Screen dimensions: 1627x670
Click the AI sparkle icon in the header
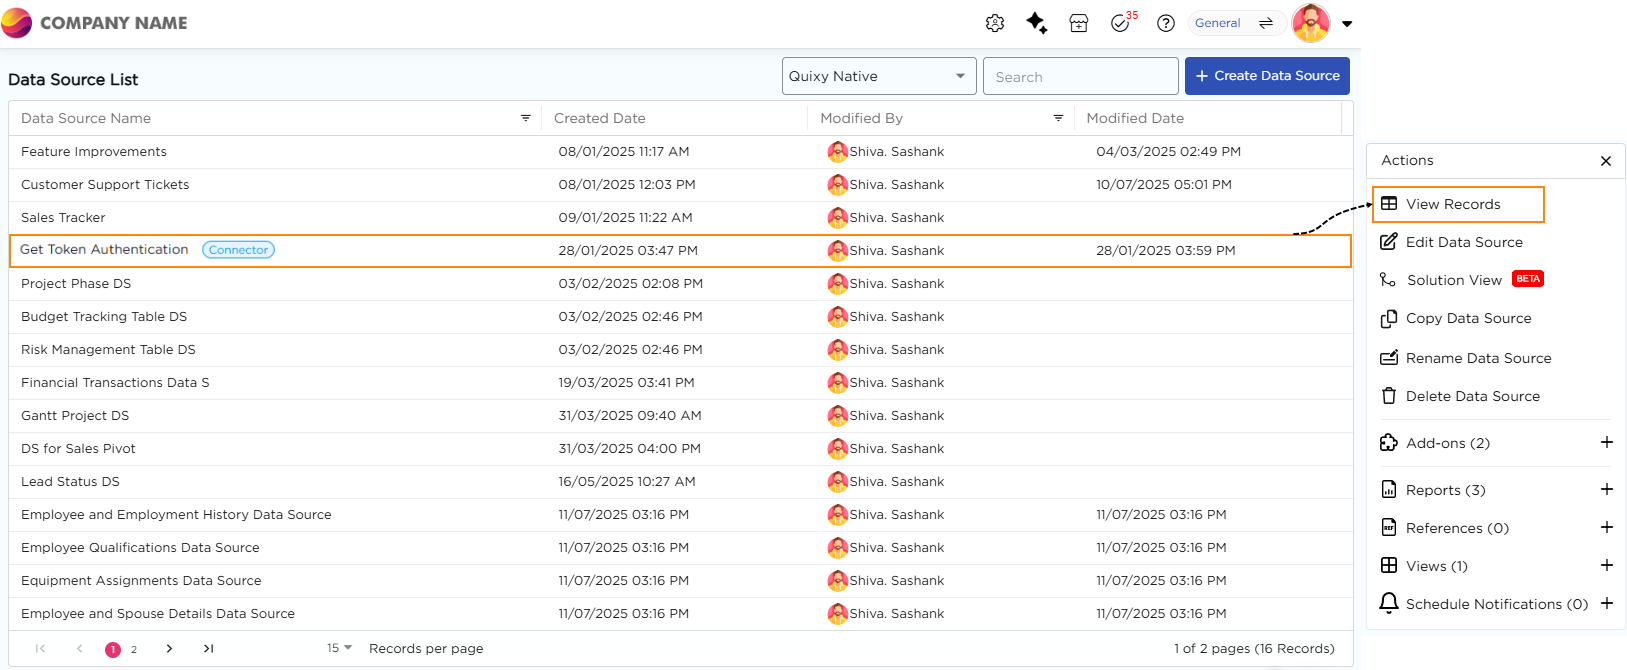(x=1036, y=23)
